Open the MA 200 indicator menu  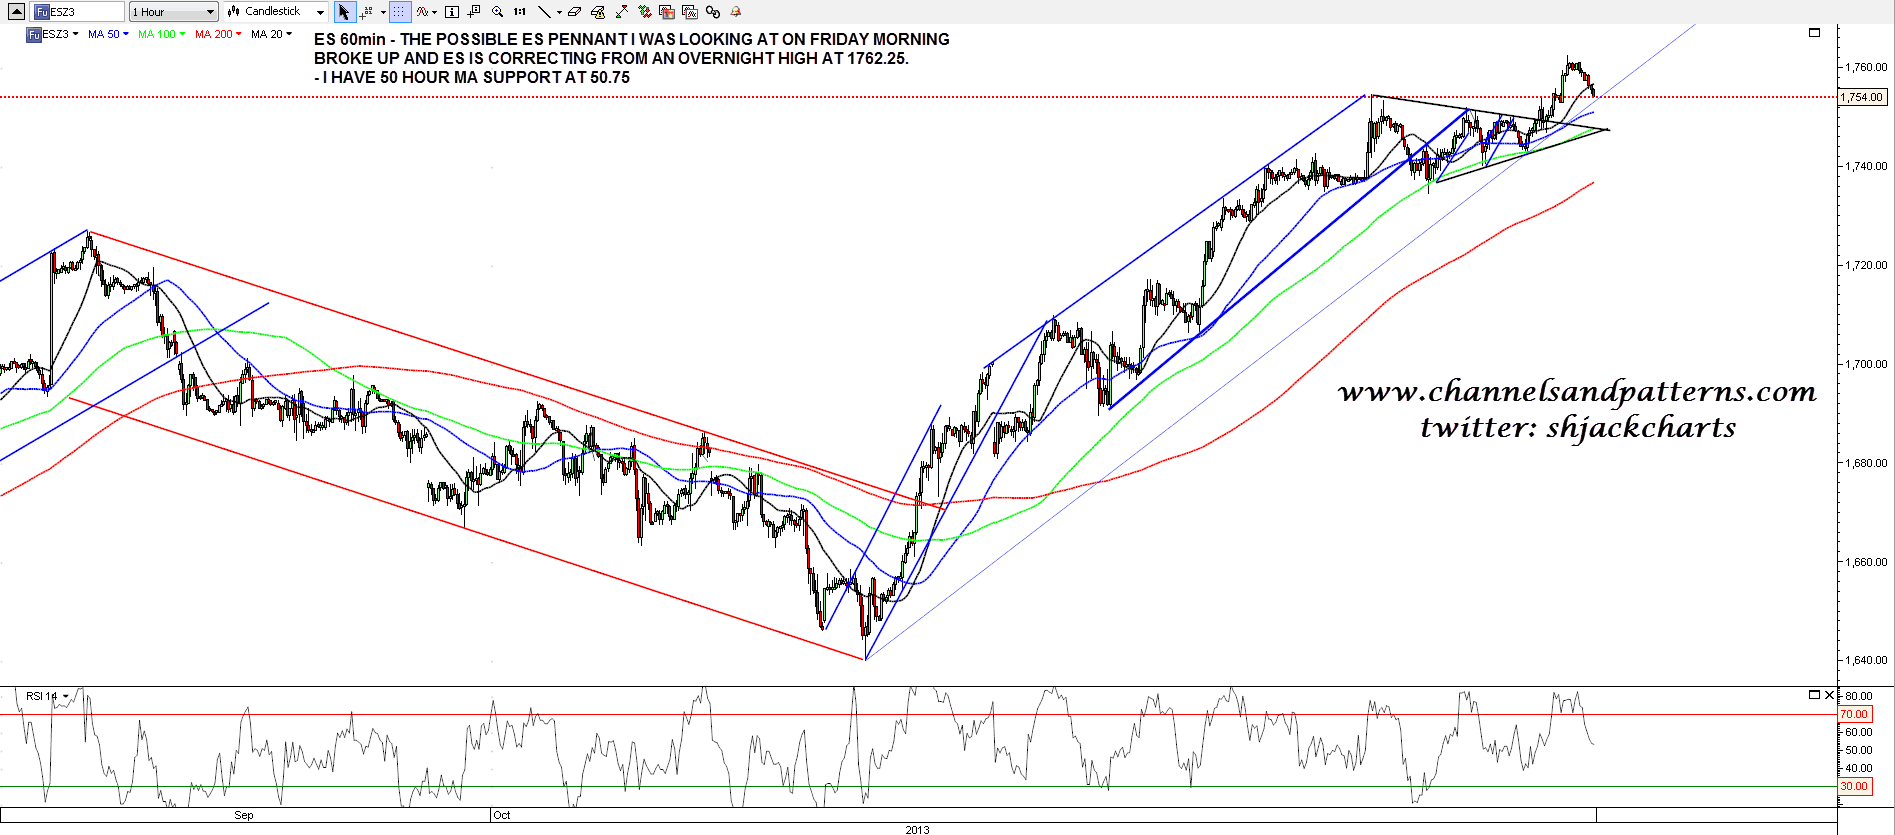pos(218,34)
